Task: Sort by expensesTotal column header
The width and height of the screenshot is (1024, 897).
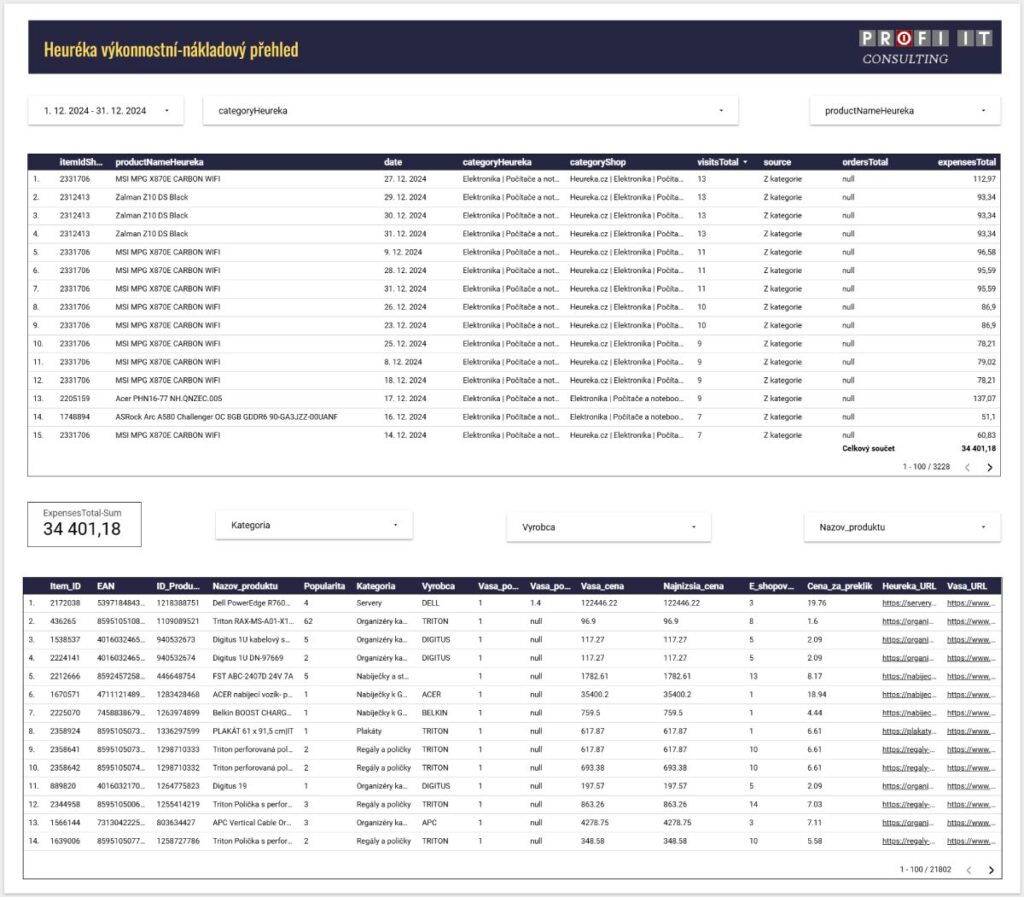Action: point(967,163)
